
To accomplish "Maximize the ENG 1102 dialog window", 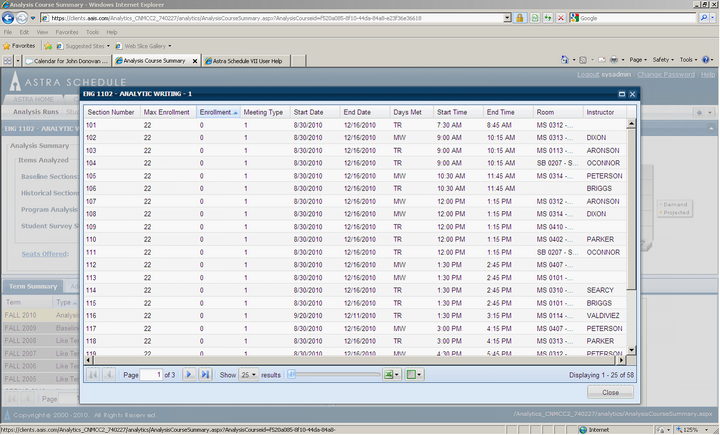I will click(621, 93).
